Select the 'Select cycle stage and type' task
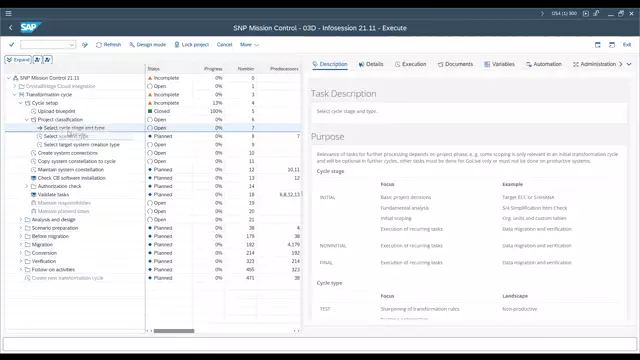This screenshot has width=640, height=360. [74, 128]
